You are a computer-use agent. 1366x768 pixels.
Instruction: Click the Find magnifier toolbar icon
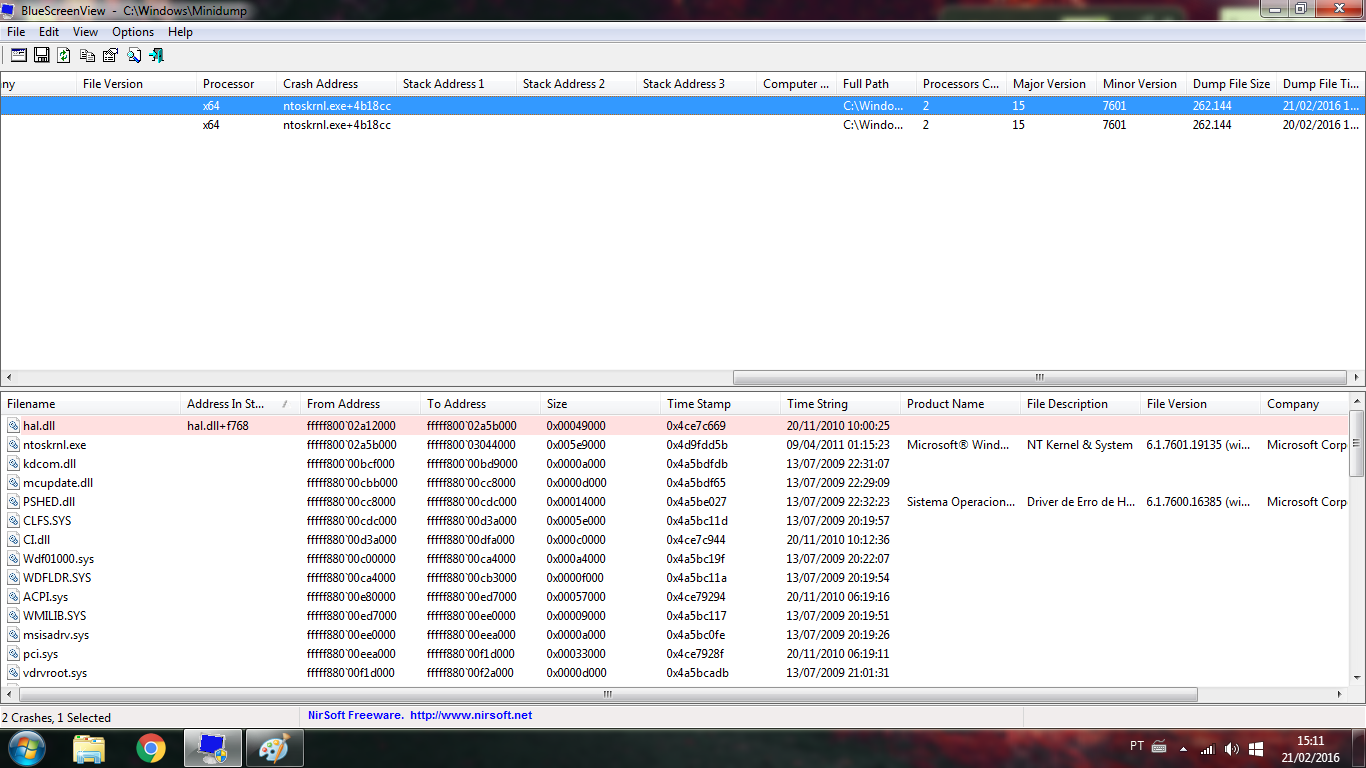click(x=133, y=55)
